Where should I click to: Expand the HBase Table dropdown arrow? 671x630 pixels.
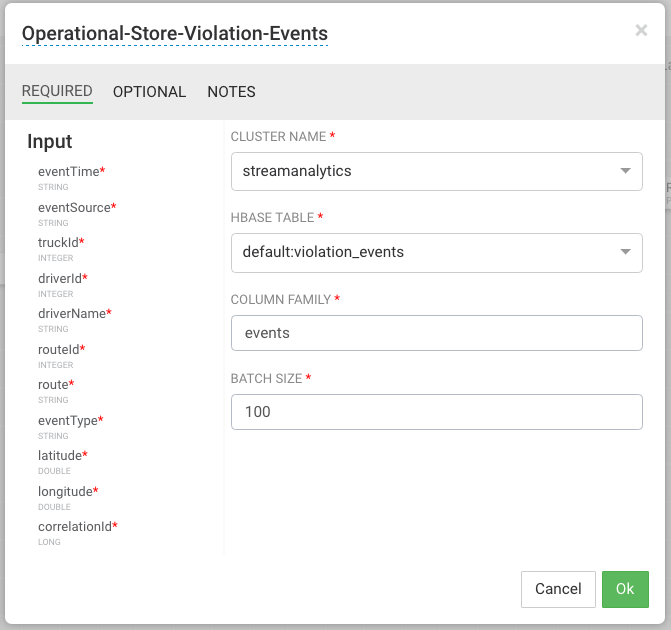(625, 252)
